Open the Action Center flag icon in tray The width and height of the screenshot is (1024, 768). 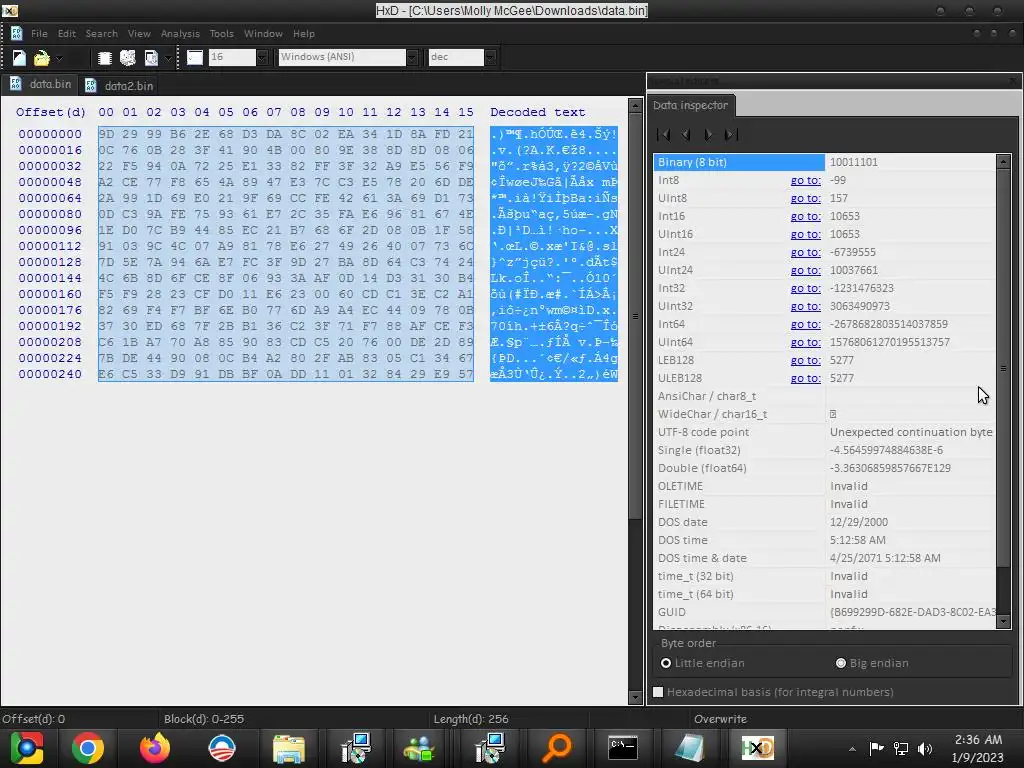pos(876,748)
